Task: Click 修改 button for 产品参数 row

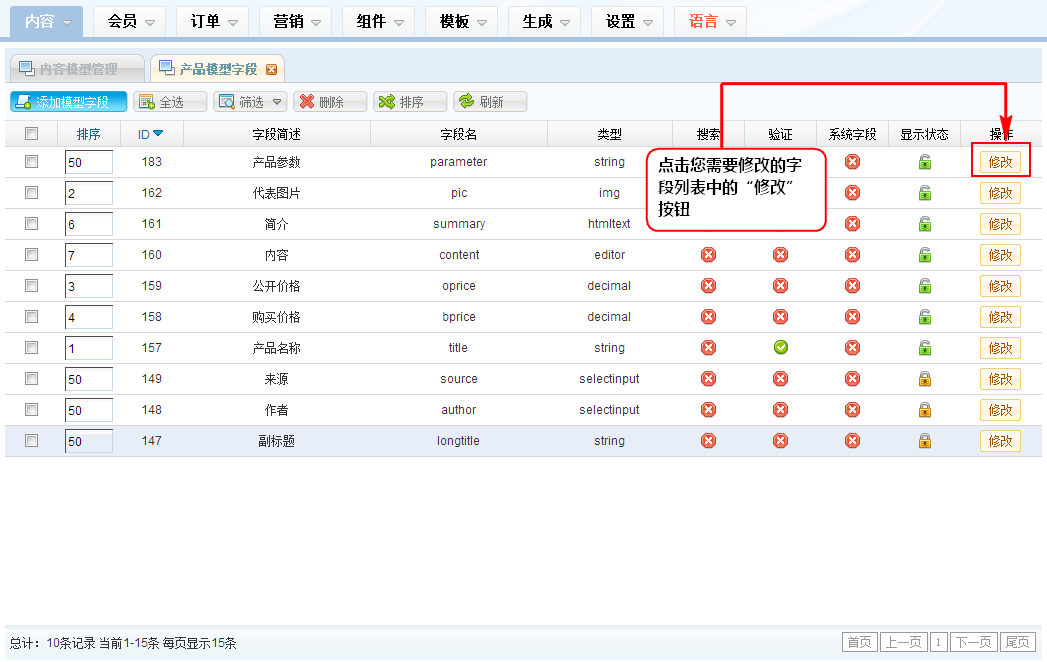Action: tap(1000, 162)
